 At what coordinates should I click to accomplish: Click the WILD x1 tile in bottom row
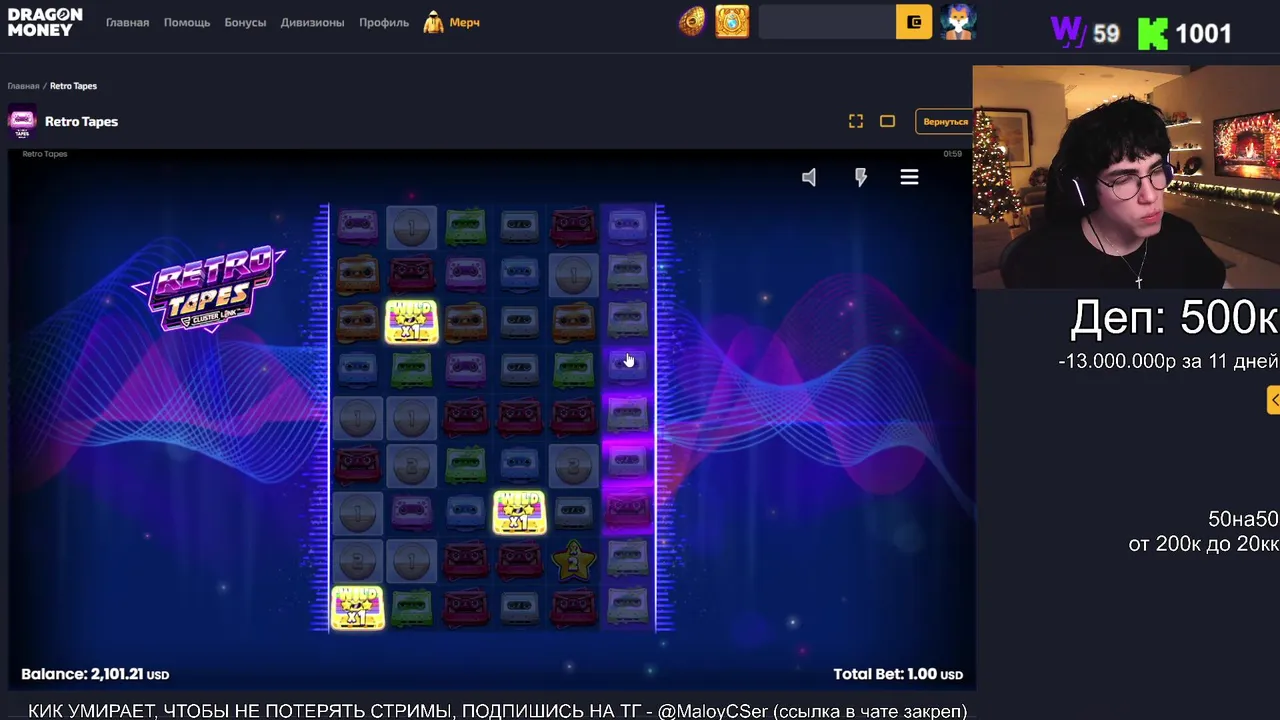[357, 607]
